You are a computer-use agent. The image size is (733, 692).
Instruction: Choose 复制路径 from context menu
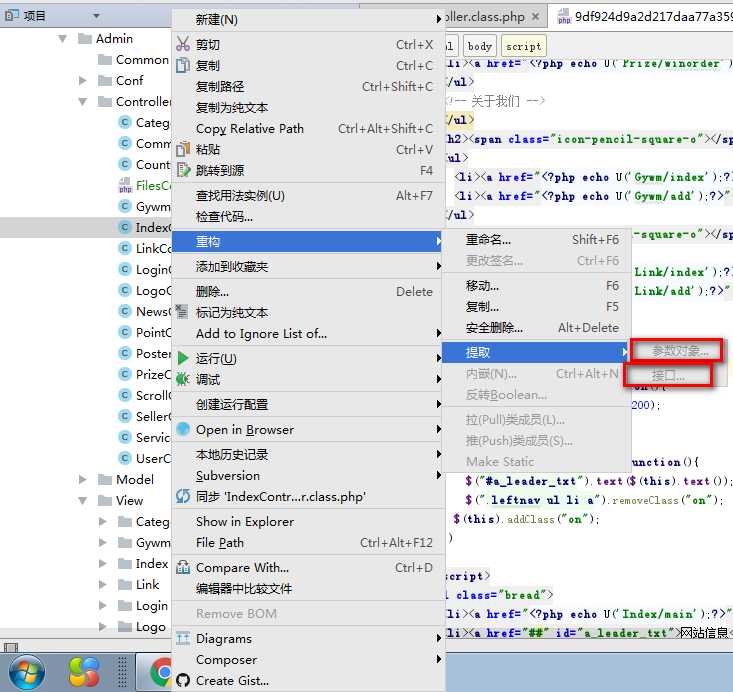tap(308, 86)
